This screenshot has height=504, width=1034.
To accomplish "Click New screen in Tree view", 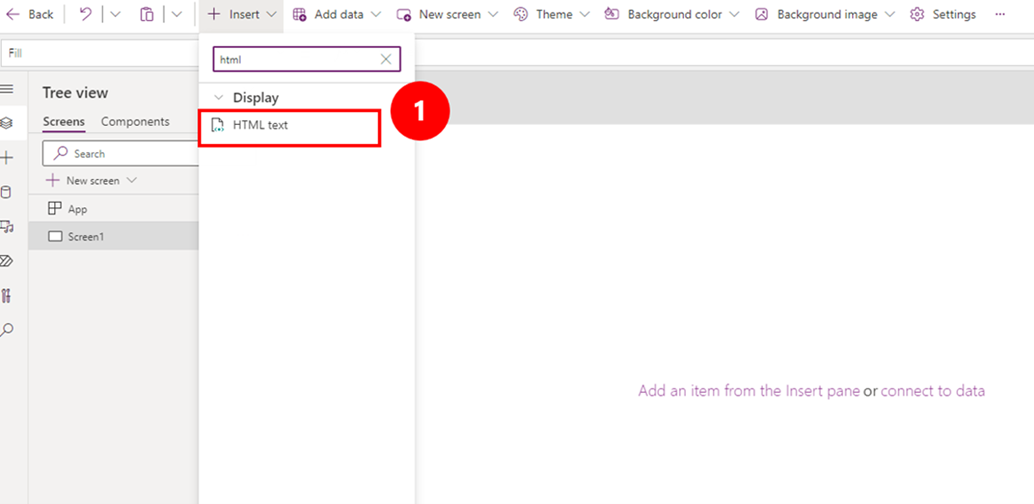I will point(83,180).
